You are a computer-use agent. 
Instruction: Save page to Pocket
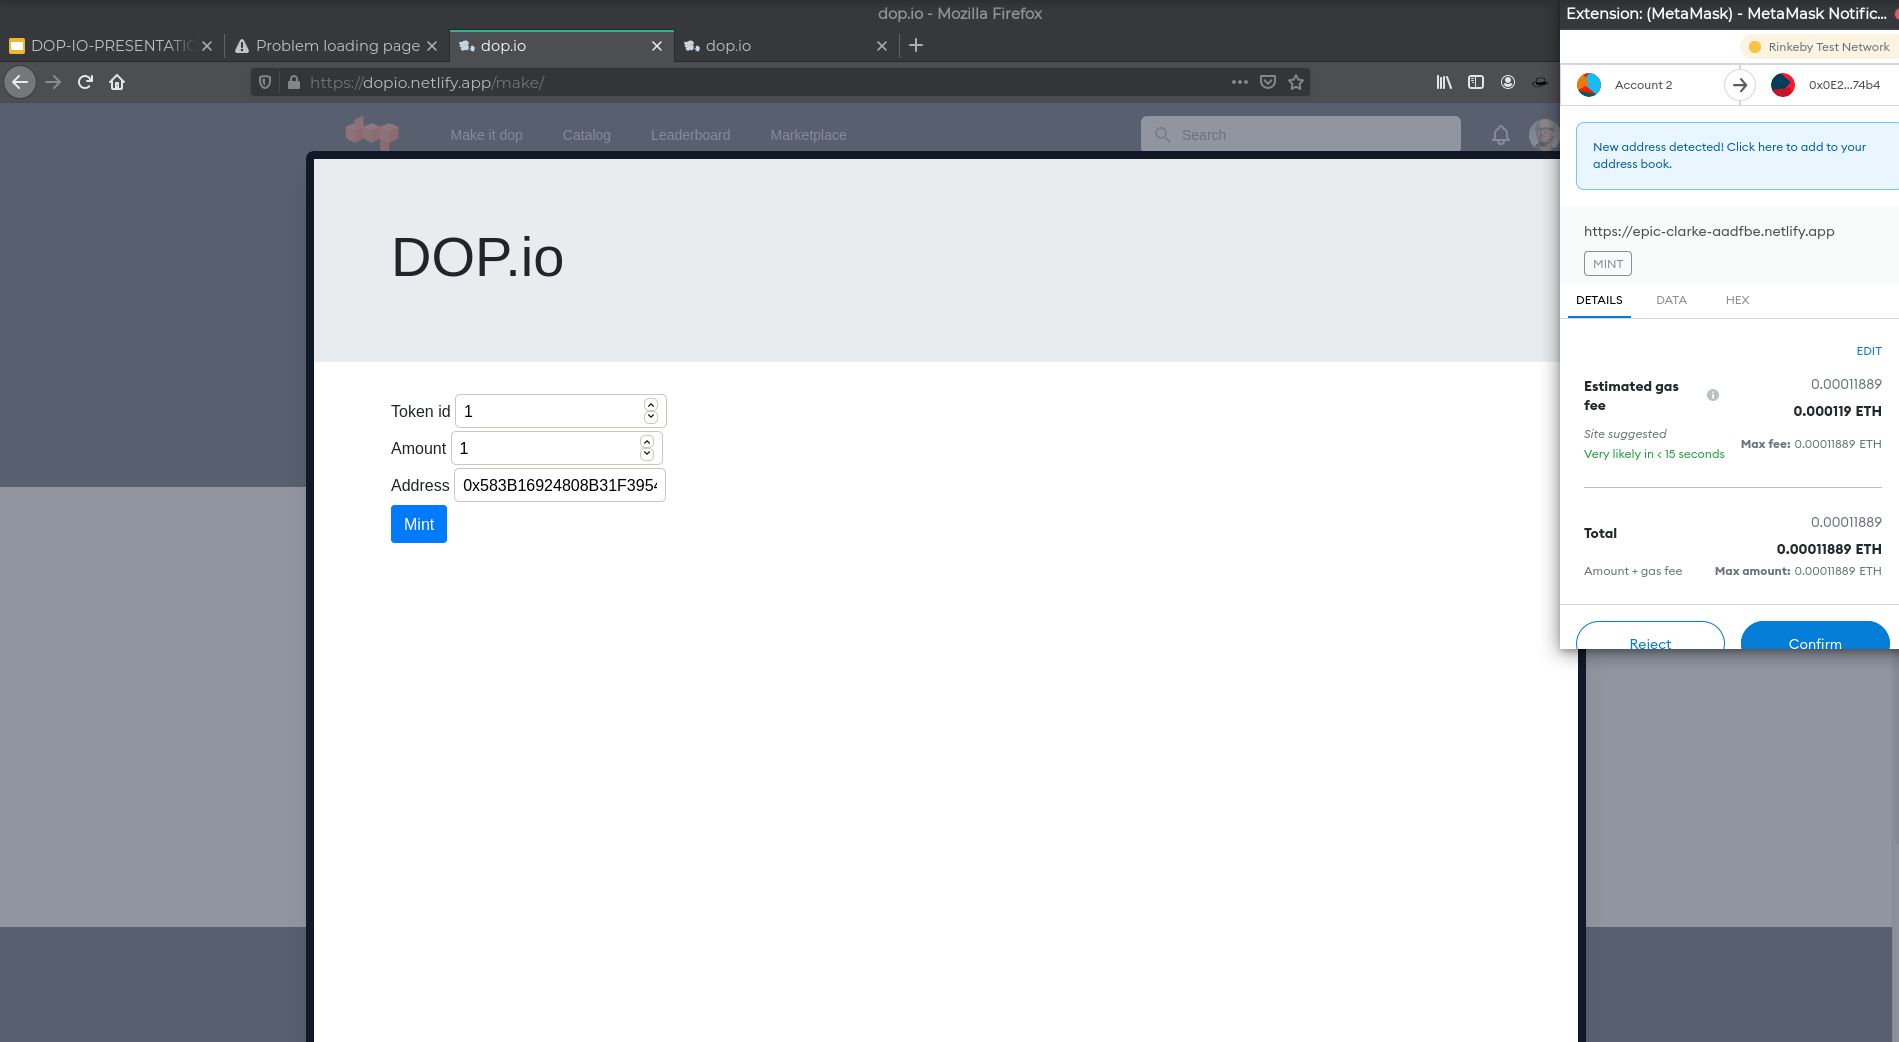coord(1268,82)
